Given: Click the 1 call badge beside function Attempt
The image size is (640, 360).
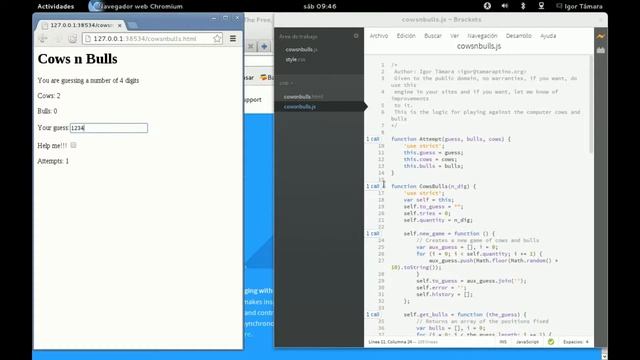Looking at the screenshot, I should pyautogui.click(x=373, y=139).
